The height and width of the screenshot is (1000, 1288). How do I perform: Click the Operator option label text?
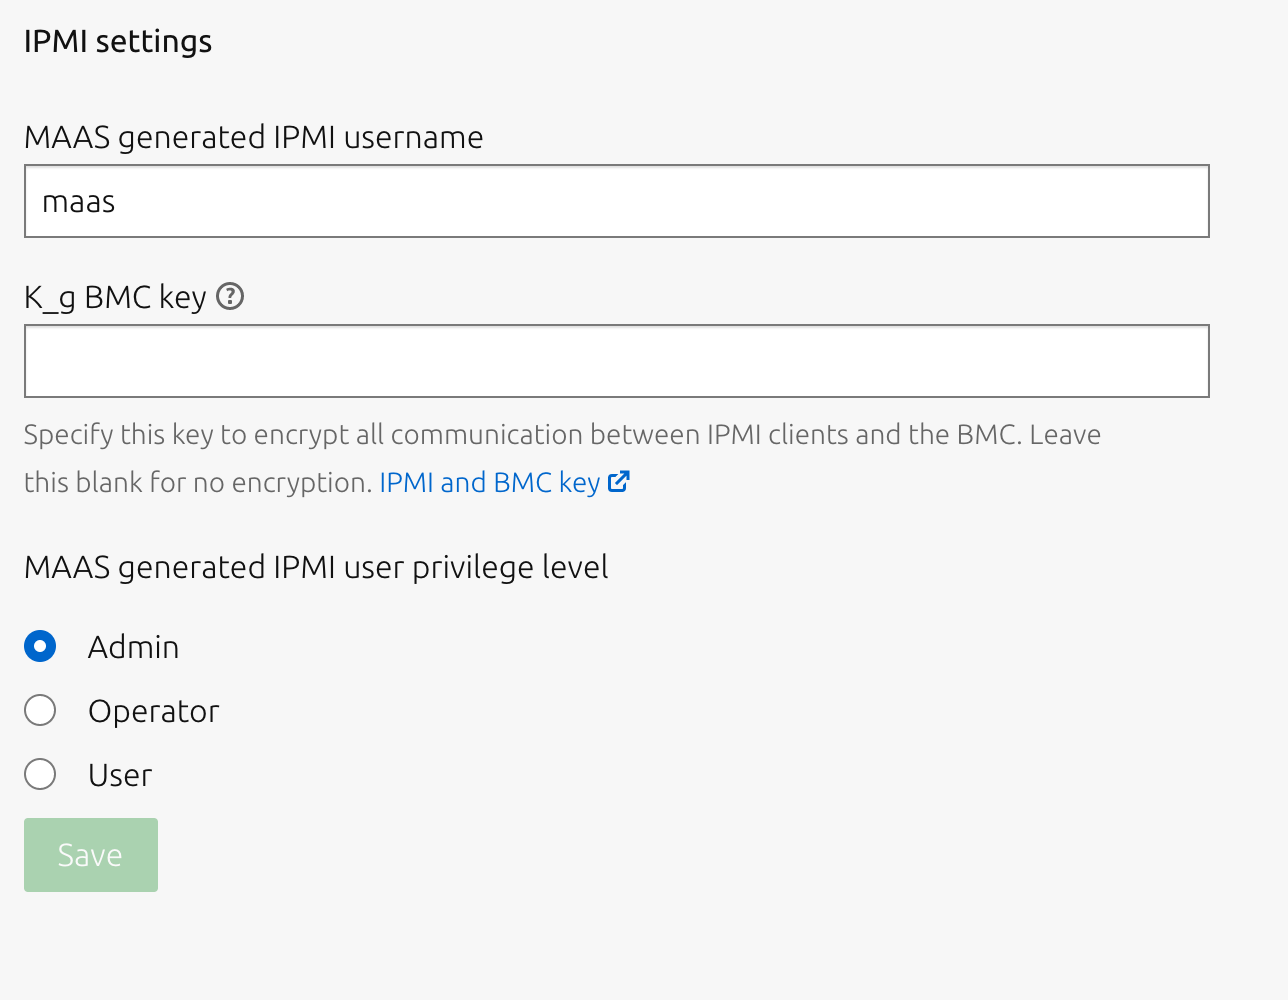click(153, 711)
